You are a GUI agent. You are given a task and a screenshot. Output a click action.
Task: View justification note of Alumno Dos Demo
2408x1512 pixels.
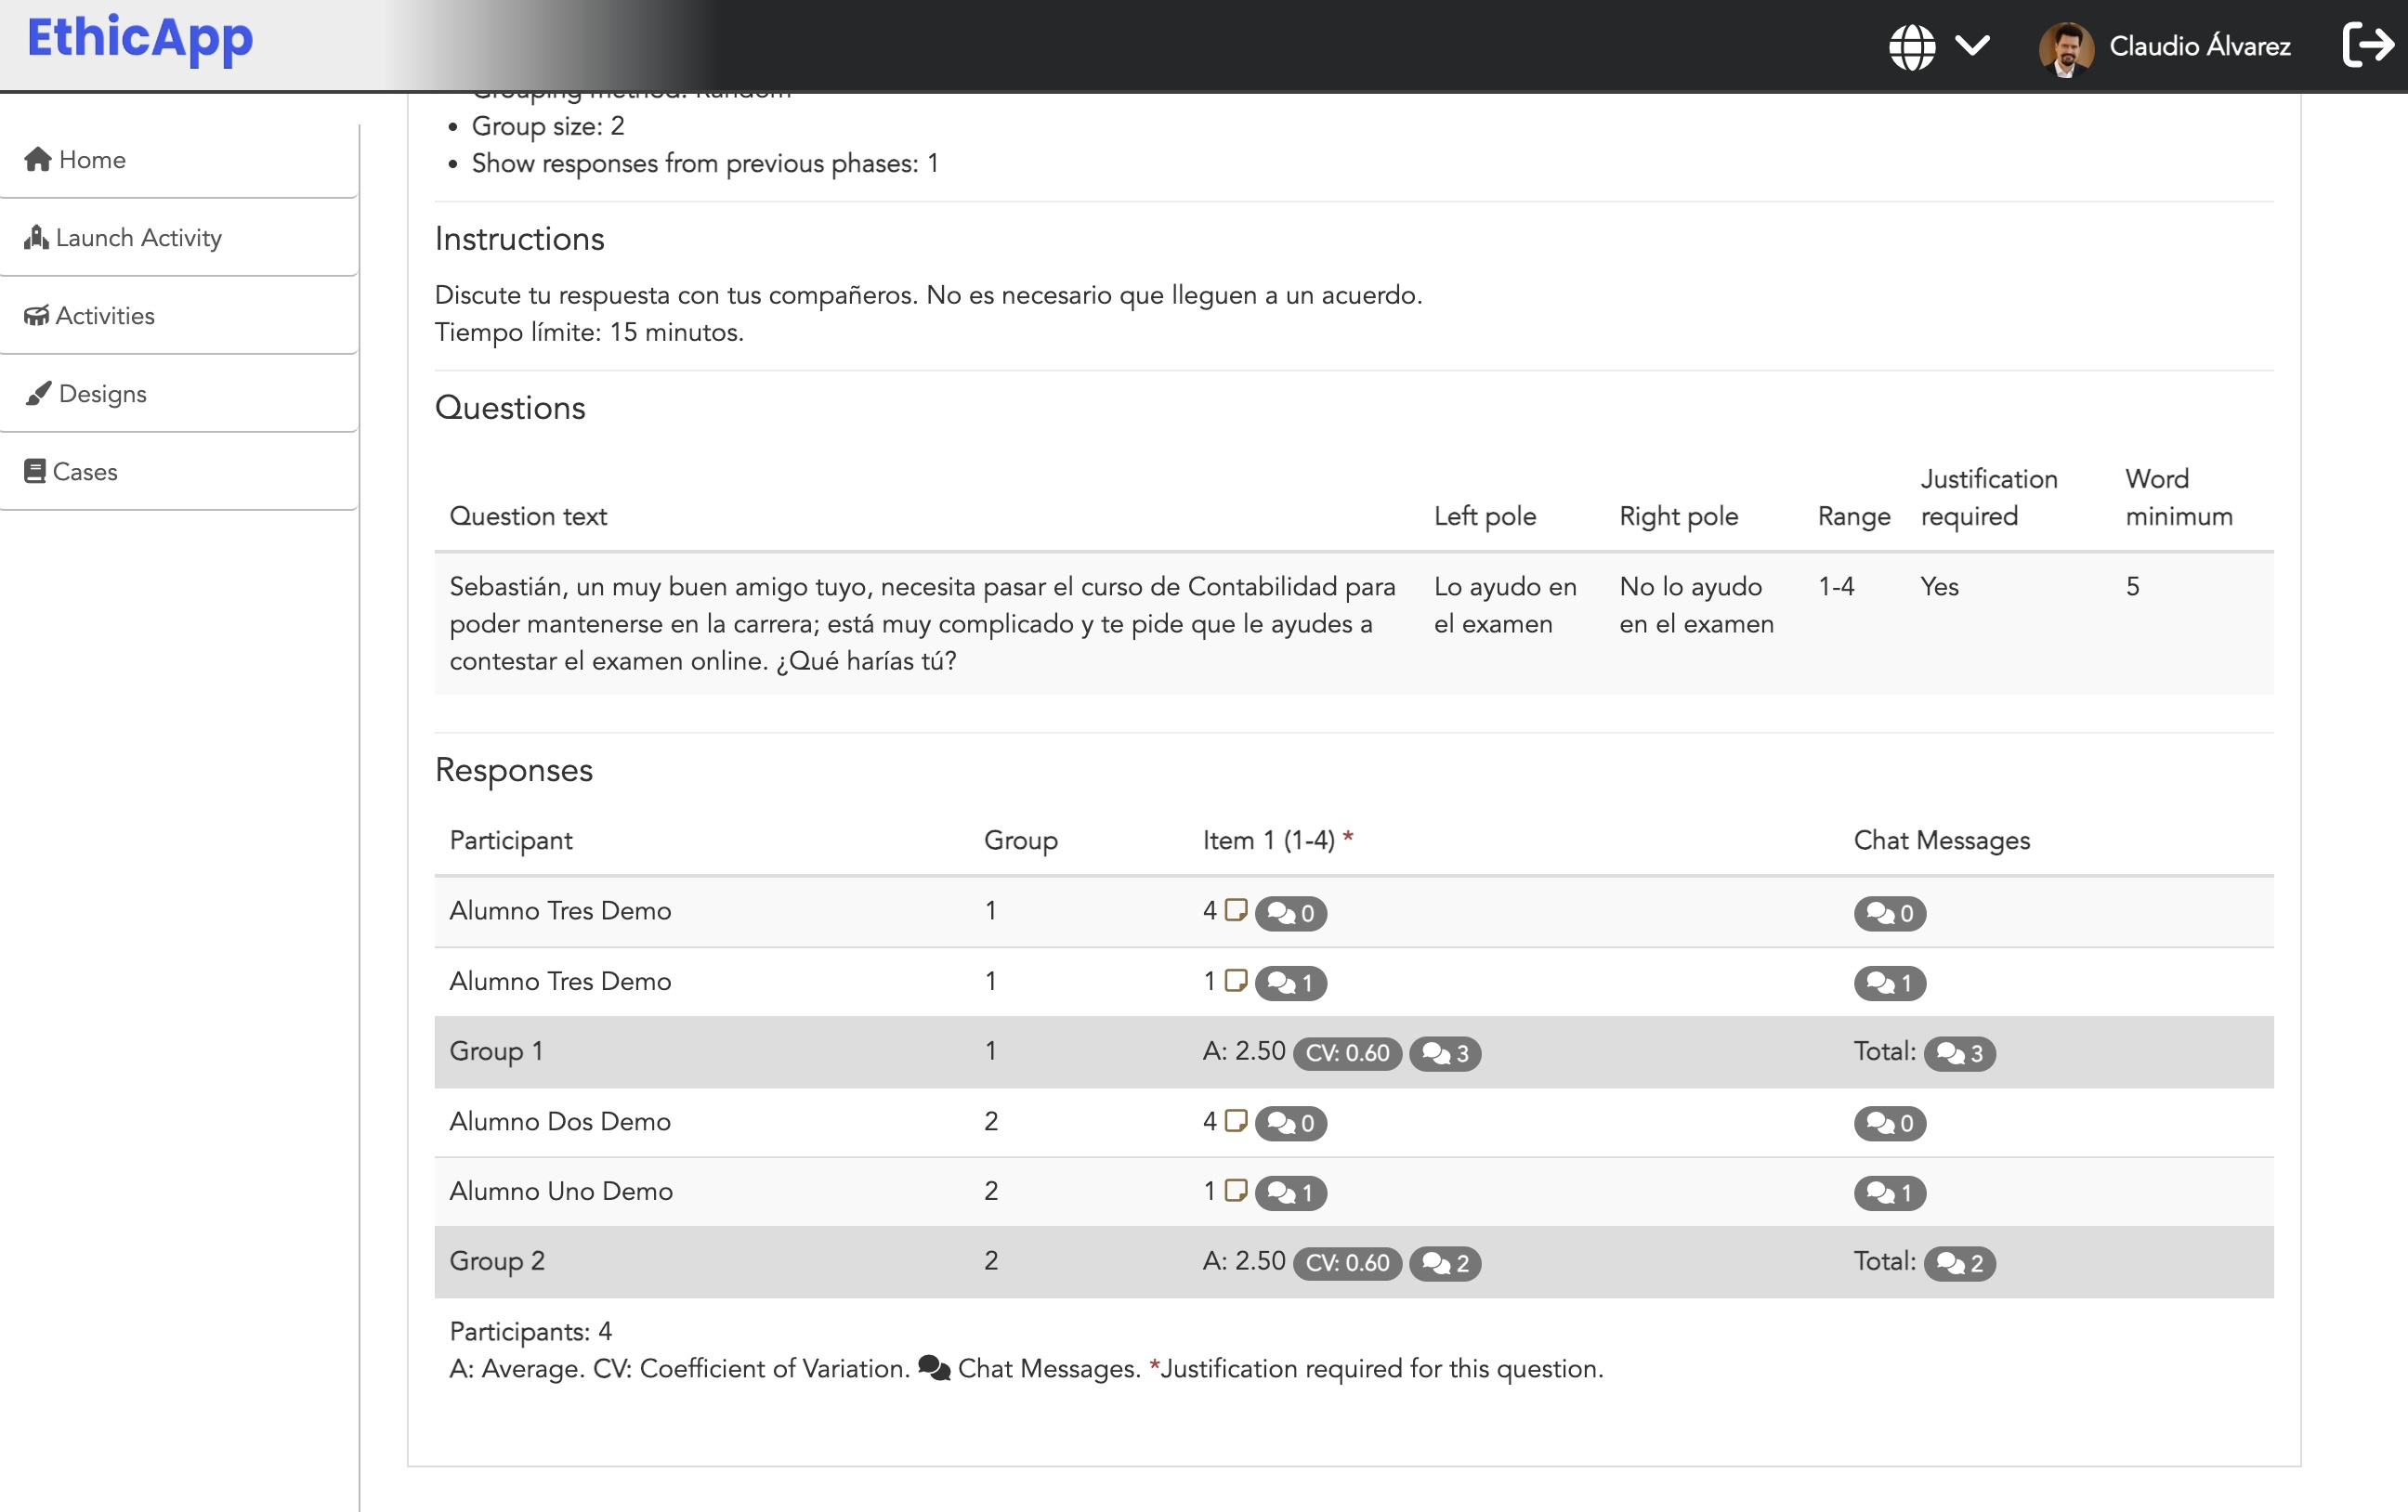1235,1120
